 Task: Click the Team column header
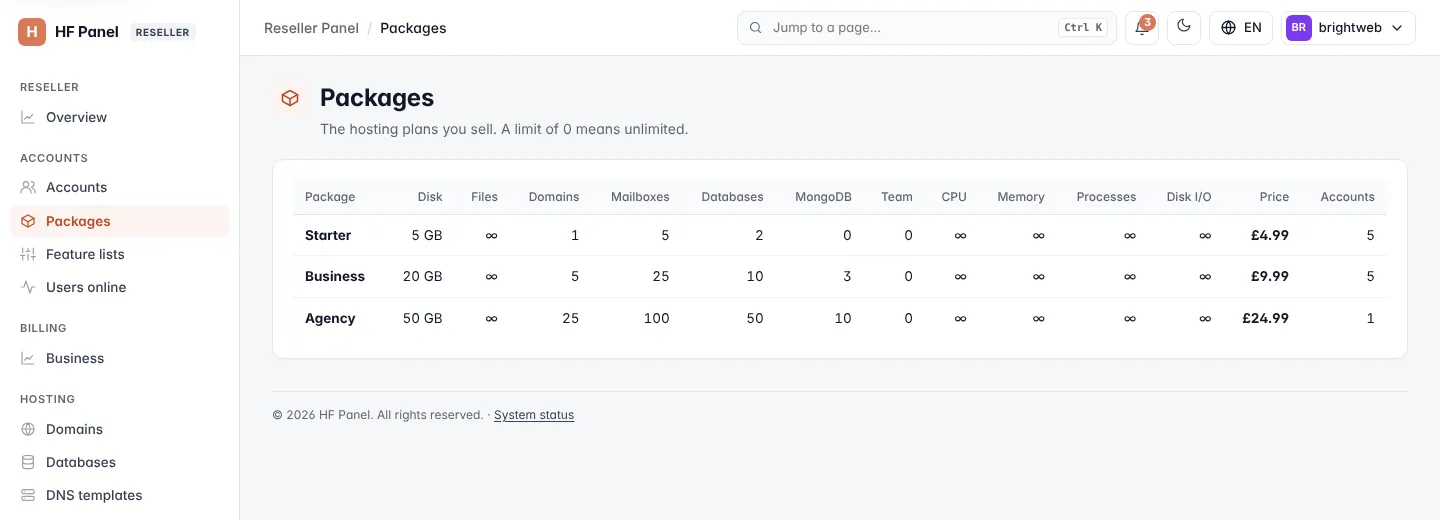point(897,197)
